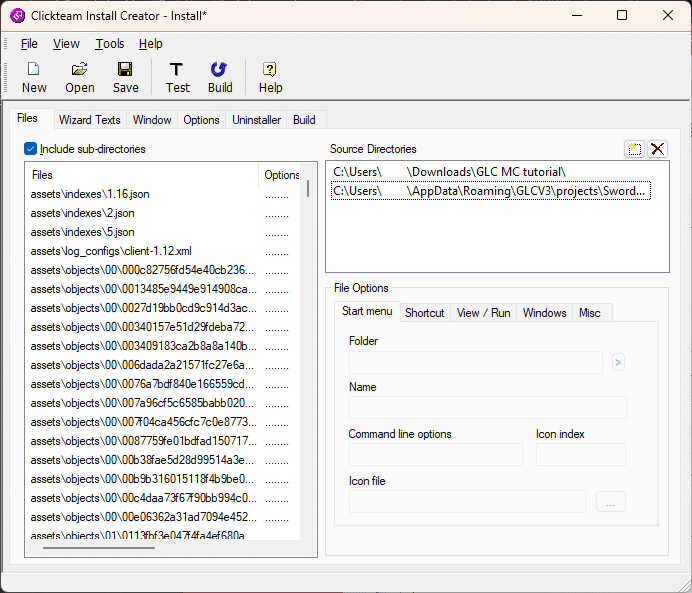Click the Command line options field

coord(436,455)
